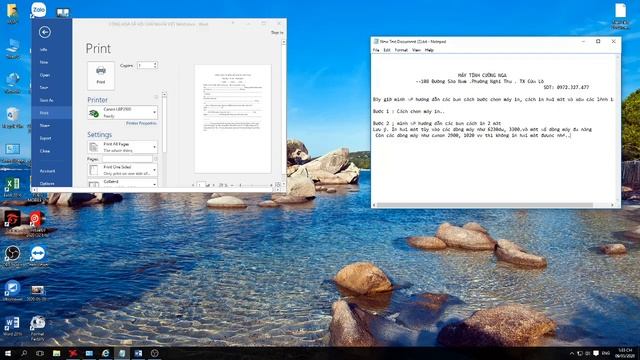The width and height of the screenshot is (640, 360).
Task: Open Notepad File menu
Action: pos(376,50)
